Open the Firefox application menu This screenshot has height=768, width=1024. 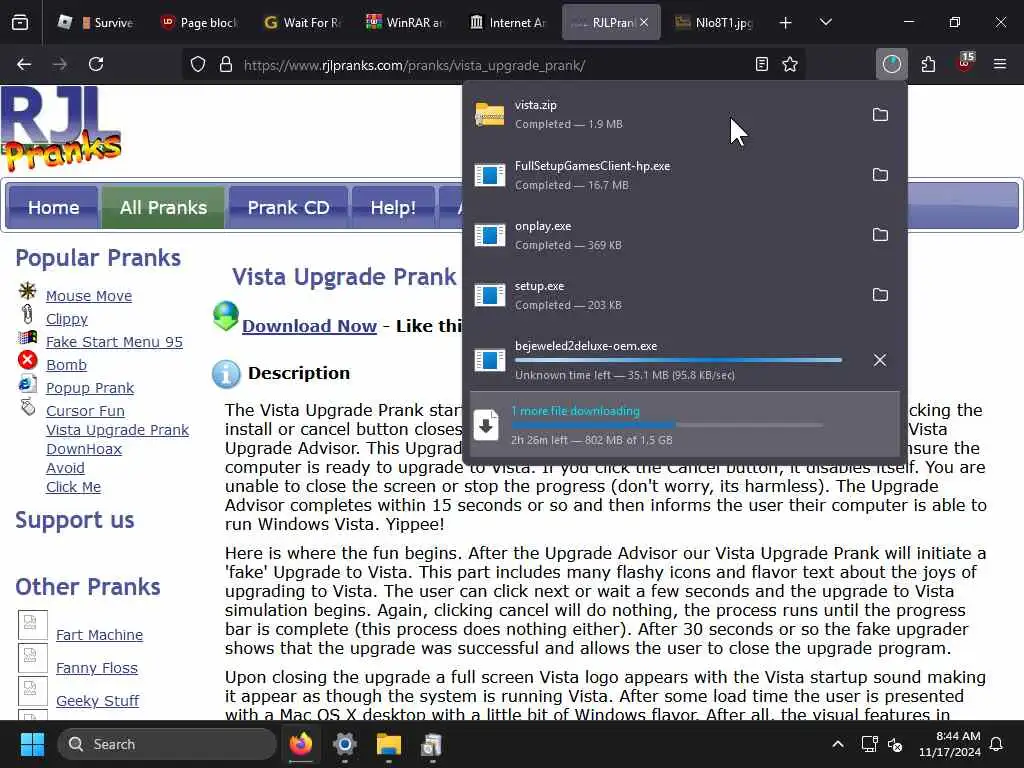tap(1000, 64)
